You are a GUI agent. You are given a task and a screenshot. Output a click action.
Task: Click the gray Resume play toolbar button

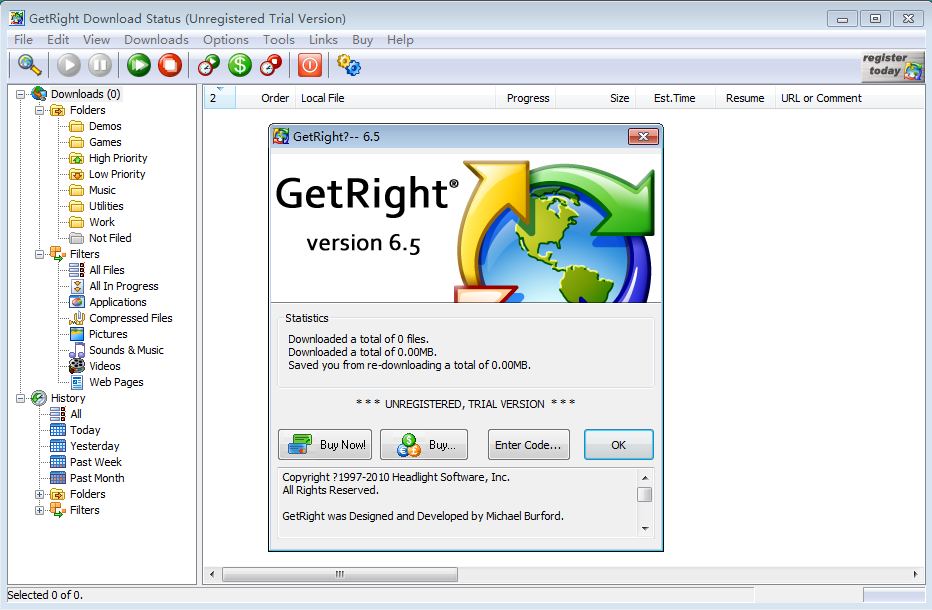pyautogui.click(x=69, y=65)
